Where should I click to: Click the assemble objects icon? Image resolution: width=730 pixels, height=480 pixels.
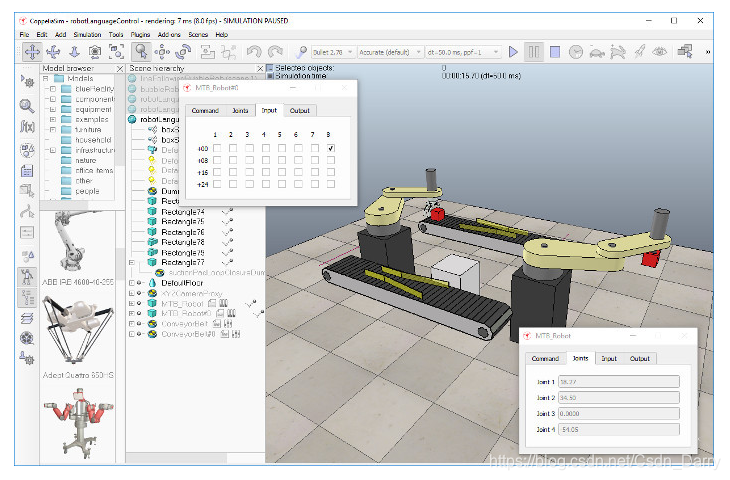click(x=207, y=52)
